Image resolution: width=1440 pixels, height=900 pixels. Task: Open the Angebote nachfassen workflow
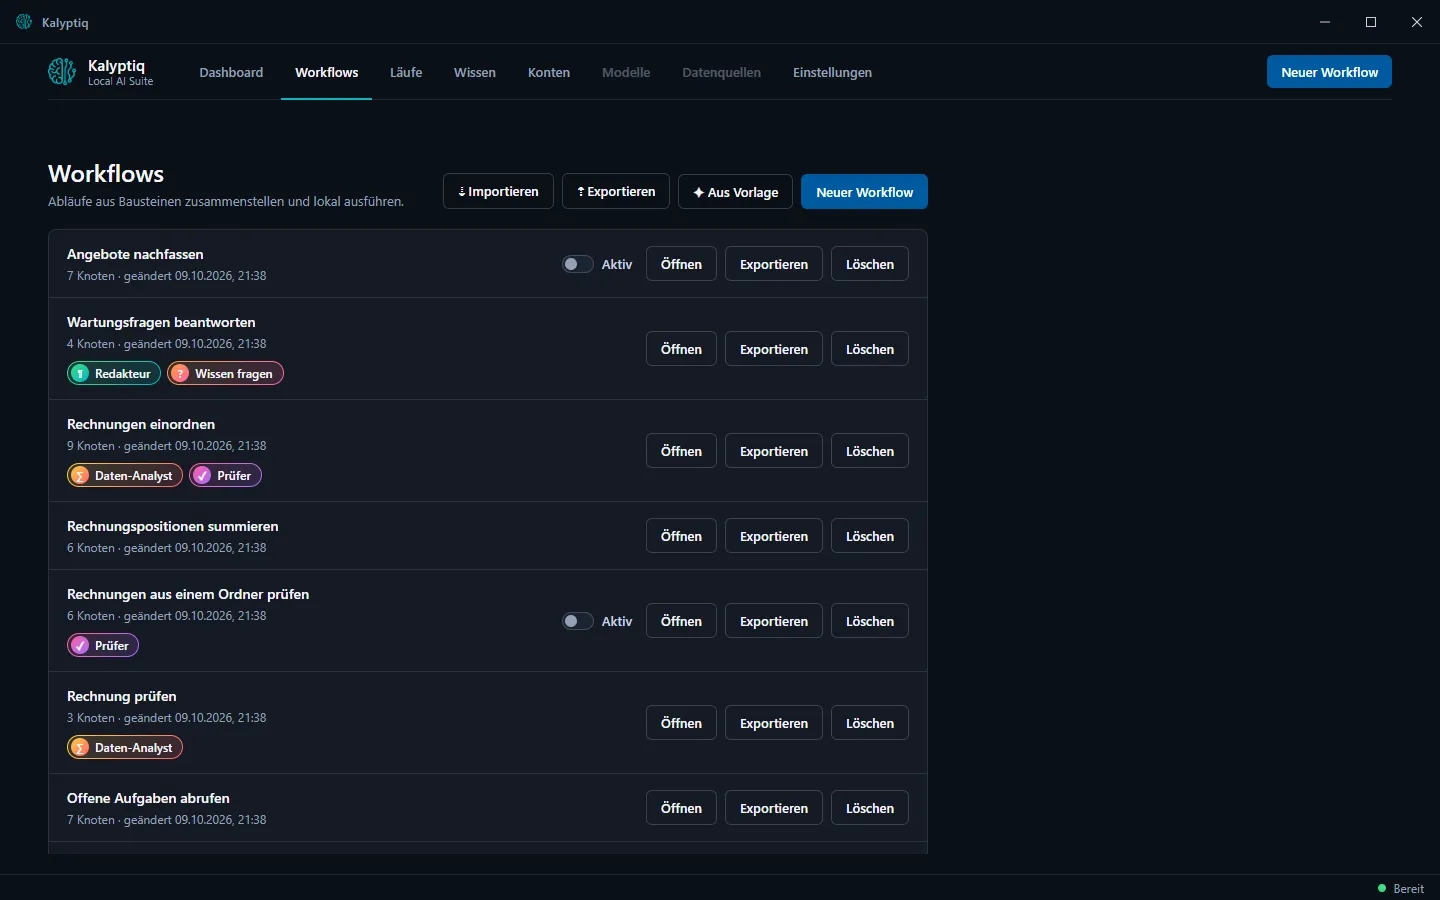[x=681, y=264]
